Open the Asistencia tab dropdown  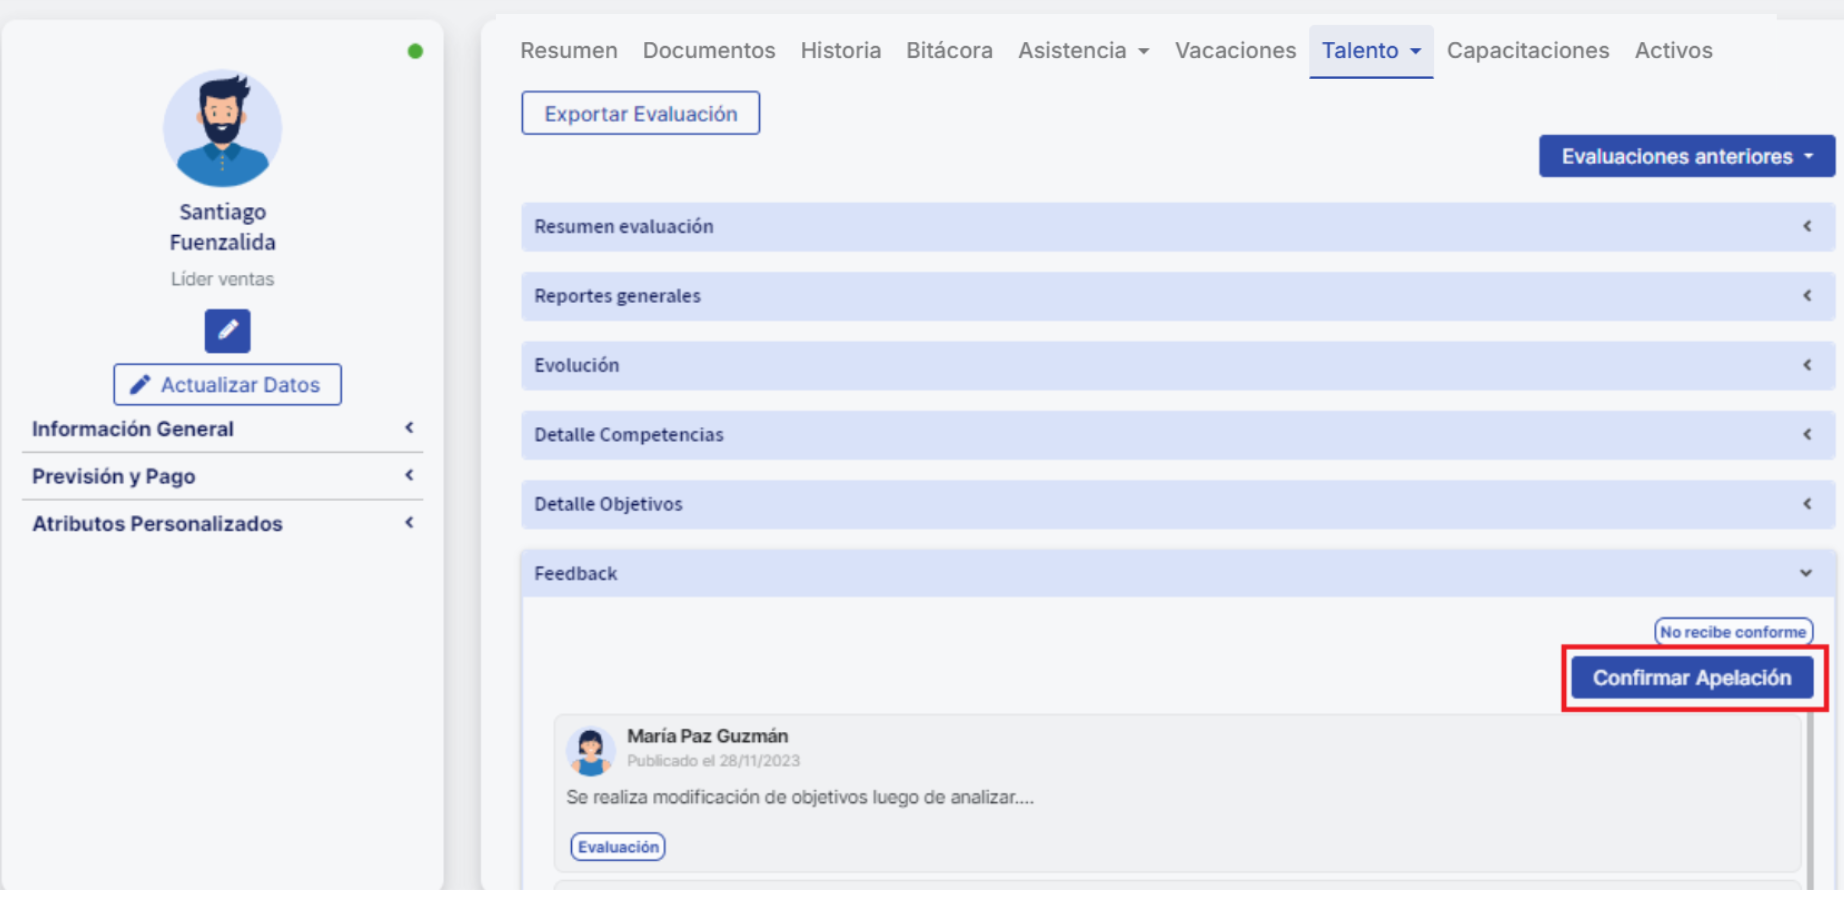pyautogui.click(x=1083, y=51)
